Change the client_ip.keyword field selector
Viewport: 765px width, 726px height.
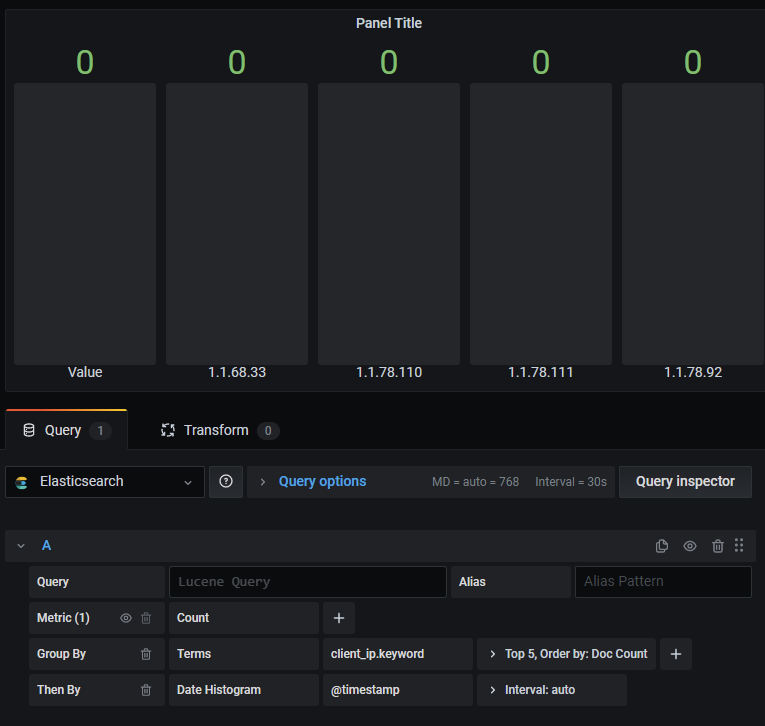coord(398,654)
